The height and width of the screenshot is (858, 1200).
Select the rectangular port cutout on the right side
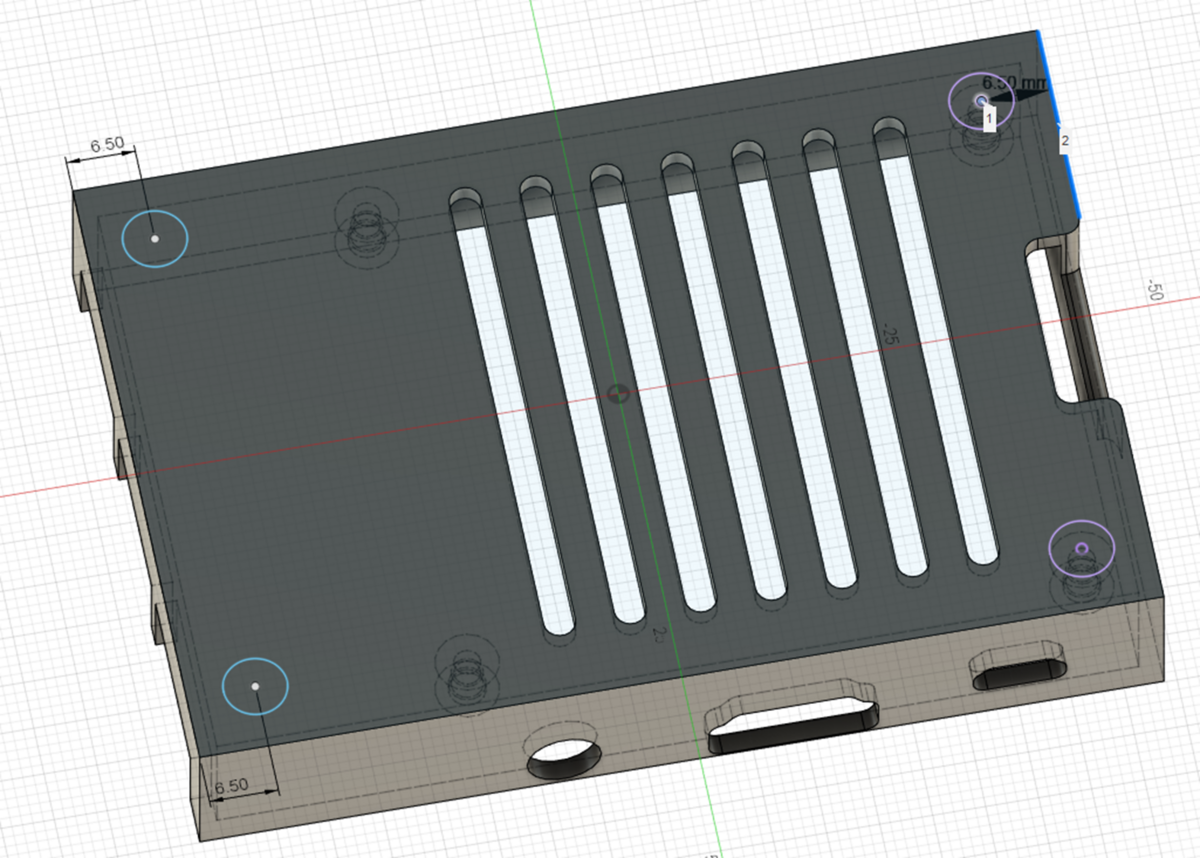[x=1064, y=325]
